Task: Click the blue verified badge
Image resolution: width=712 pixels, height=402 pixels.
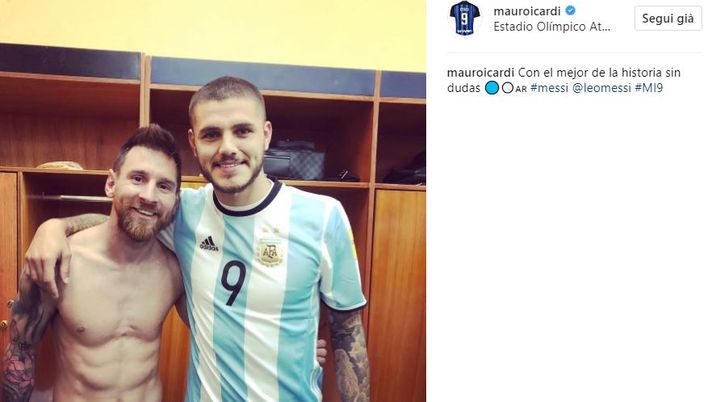Action: [x=570, y=11]
